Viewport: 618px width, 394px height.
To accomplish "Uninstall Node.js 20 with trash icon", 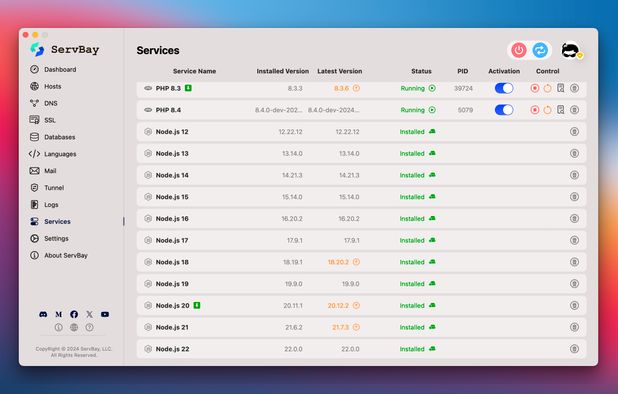I will [x=575, y=305].
